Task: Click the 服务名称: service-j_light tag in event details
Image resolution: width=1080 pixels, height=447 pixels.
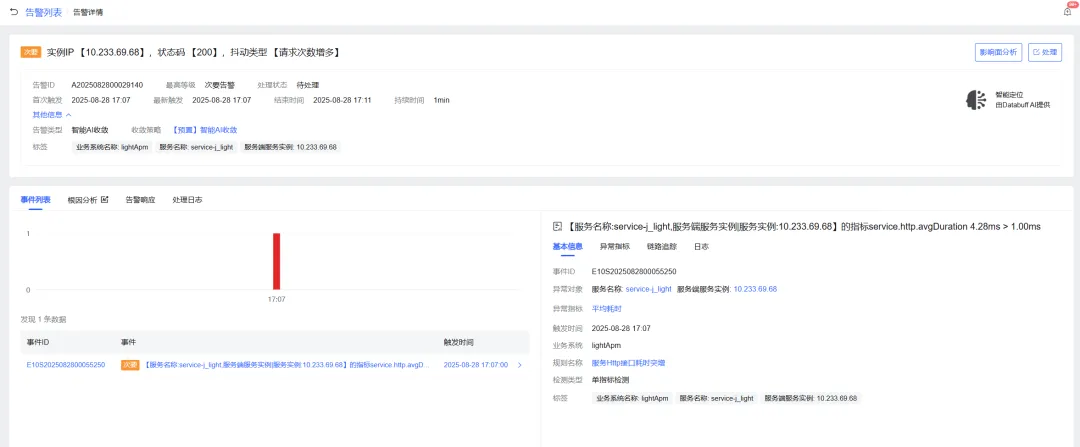Action: (716, 398)
